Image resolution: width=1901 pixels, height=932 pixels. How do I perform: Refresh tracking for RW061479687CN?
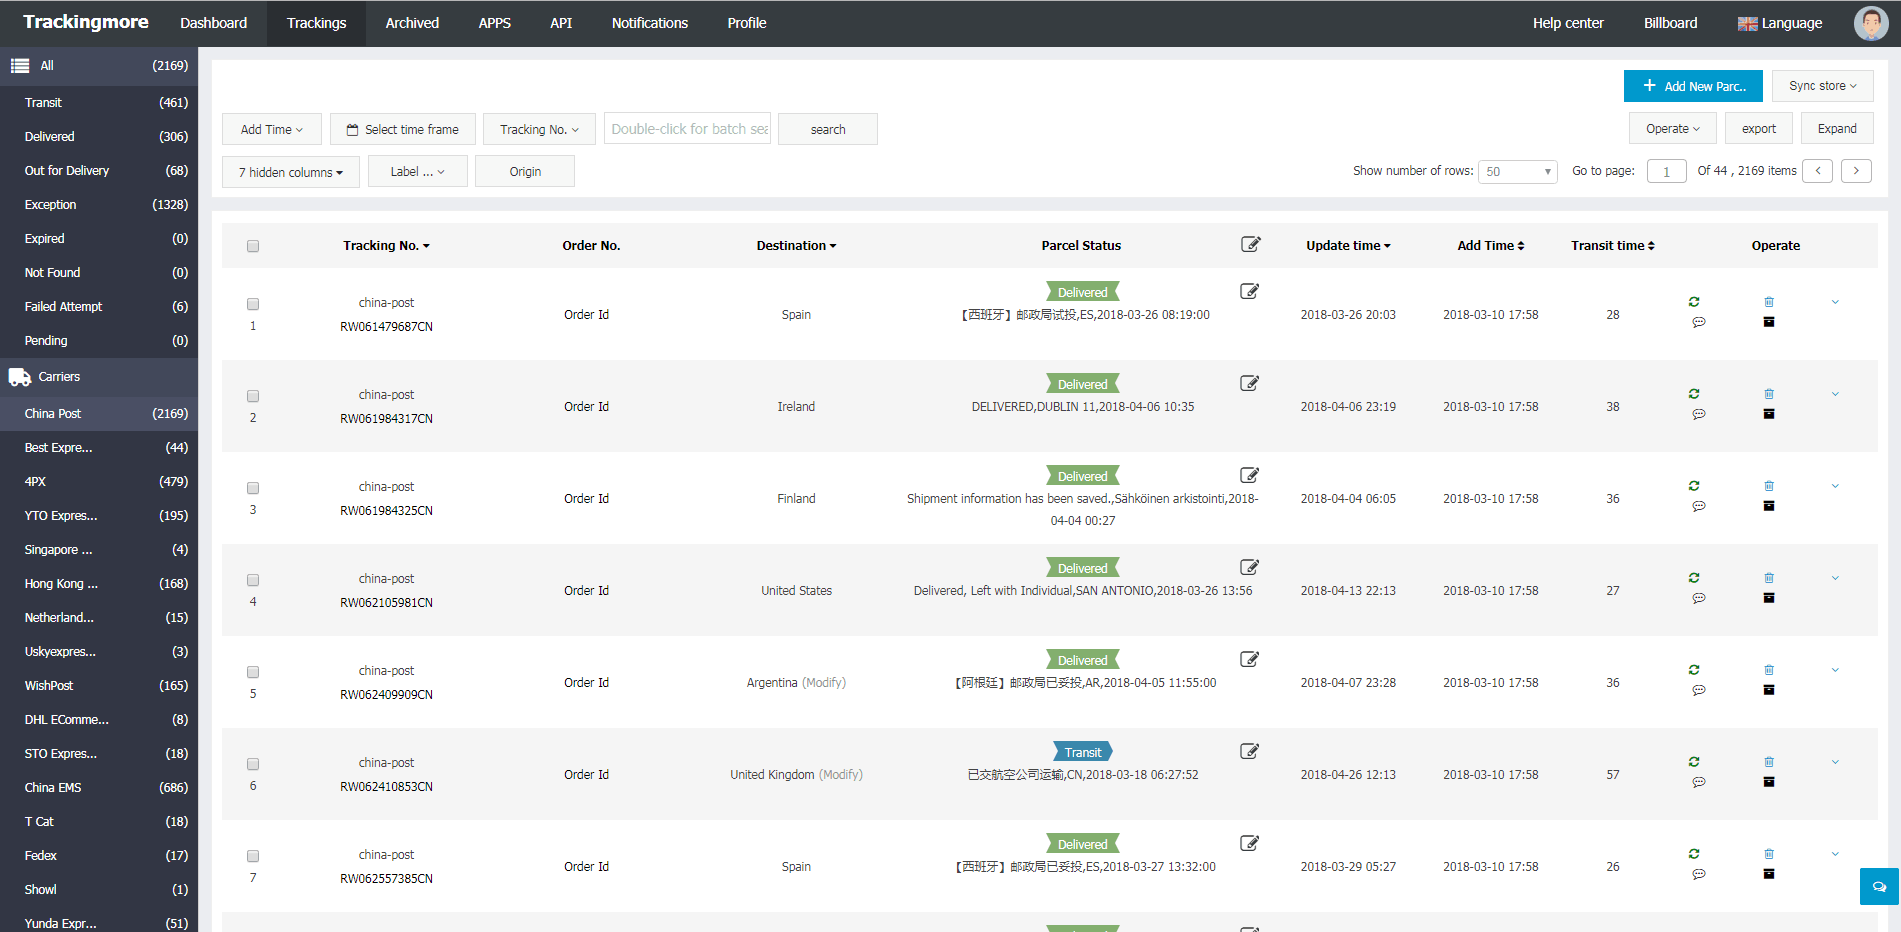1694,301
